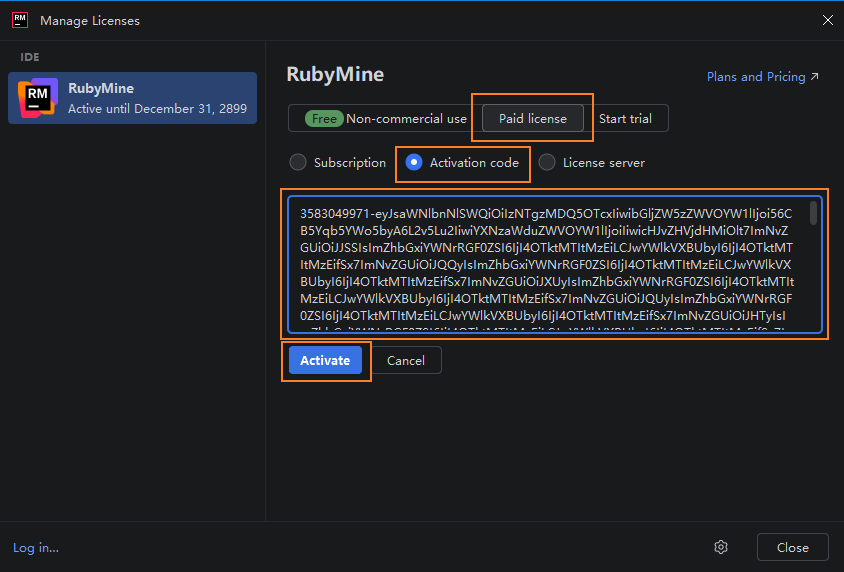This screenshot has width=844, height=572.
Task: Click inside the activation code text area
Action: tap(554, 264)
